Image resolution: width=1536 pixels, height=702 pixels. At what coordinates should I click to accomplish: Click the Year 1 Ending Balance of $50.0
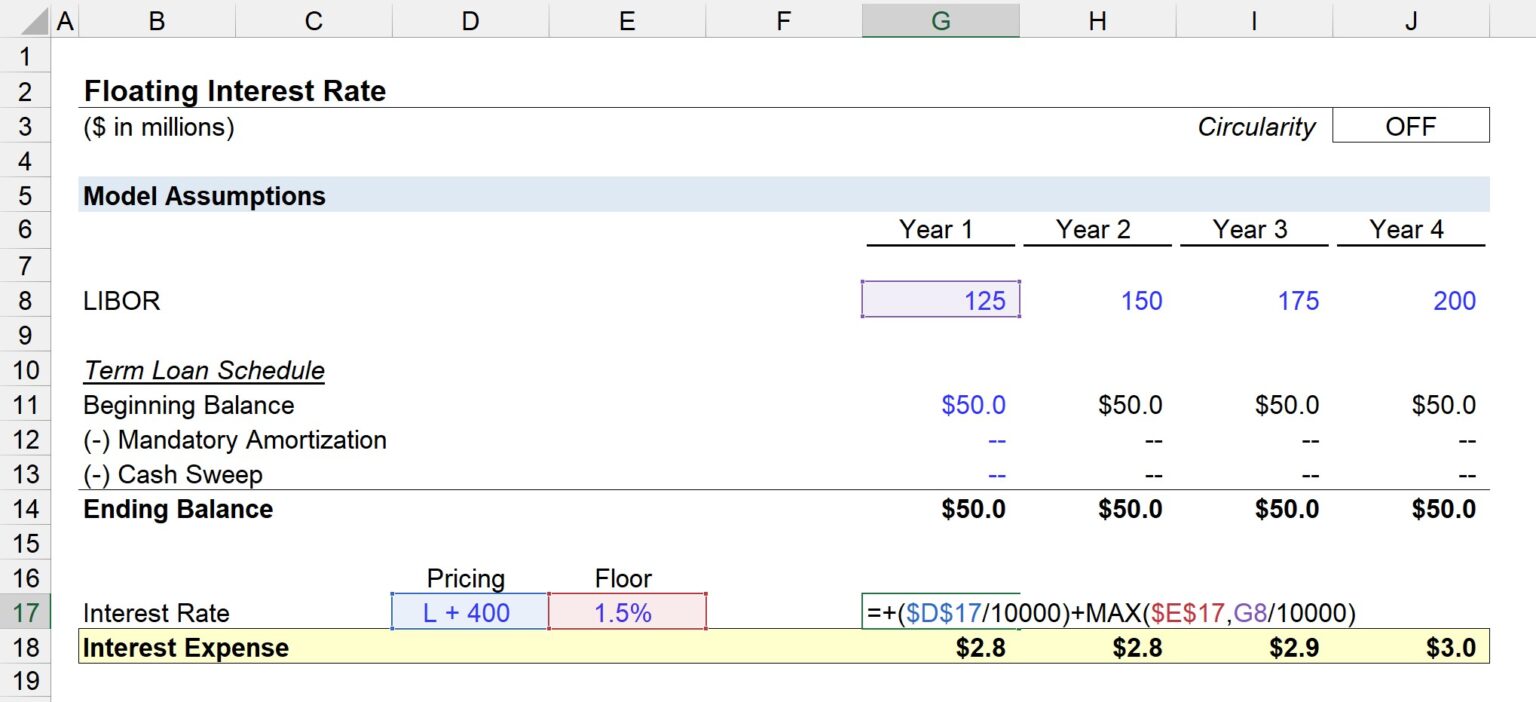[940, 509]
